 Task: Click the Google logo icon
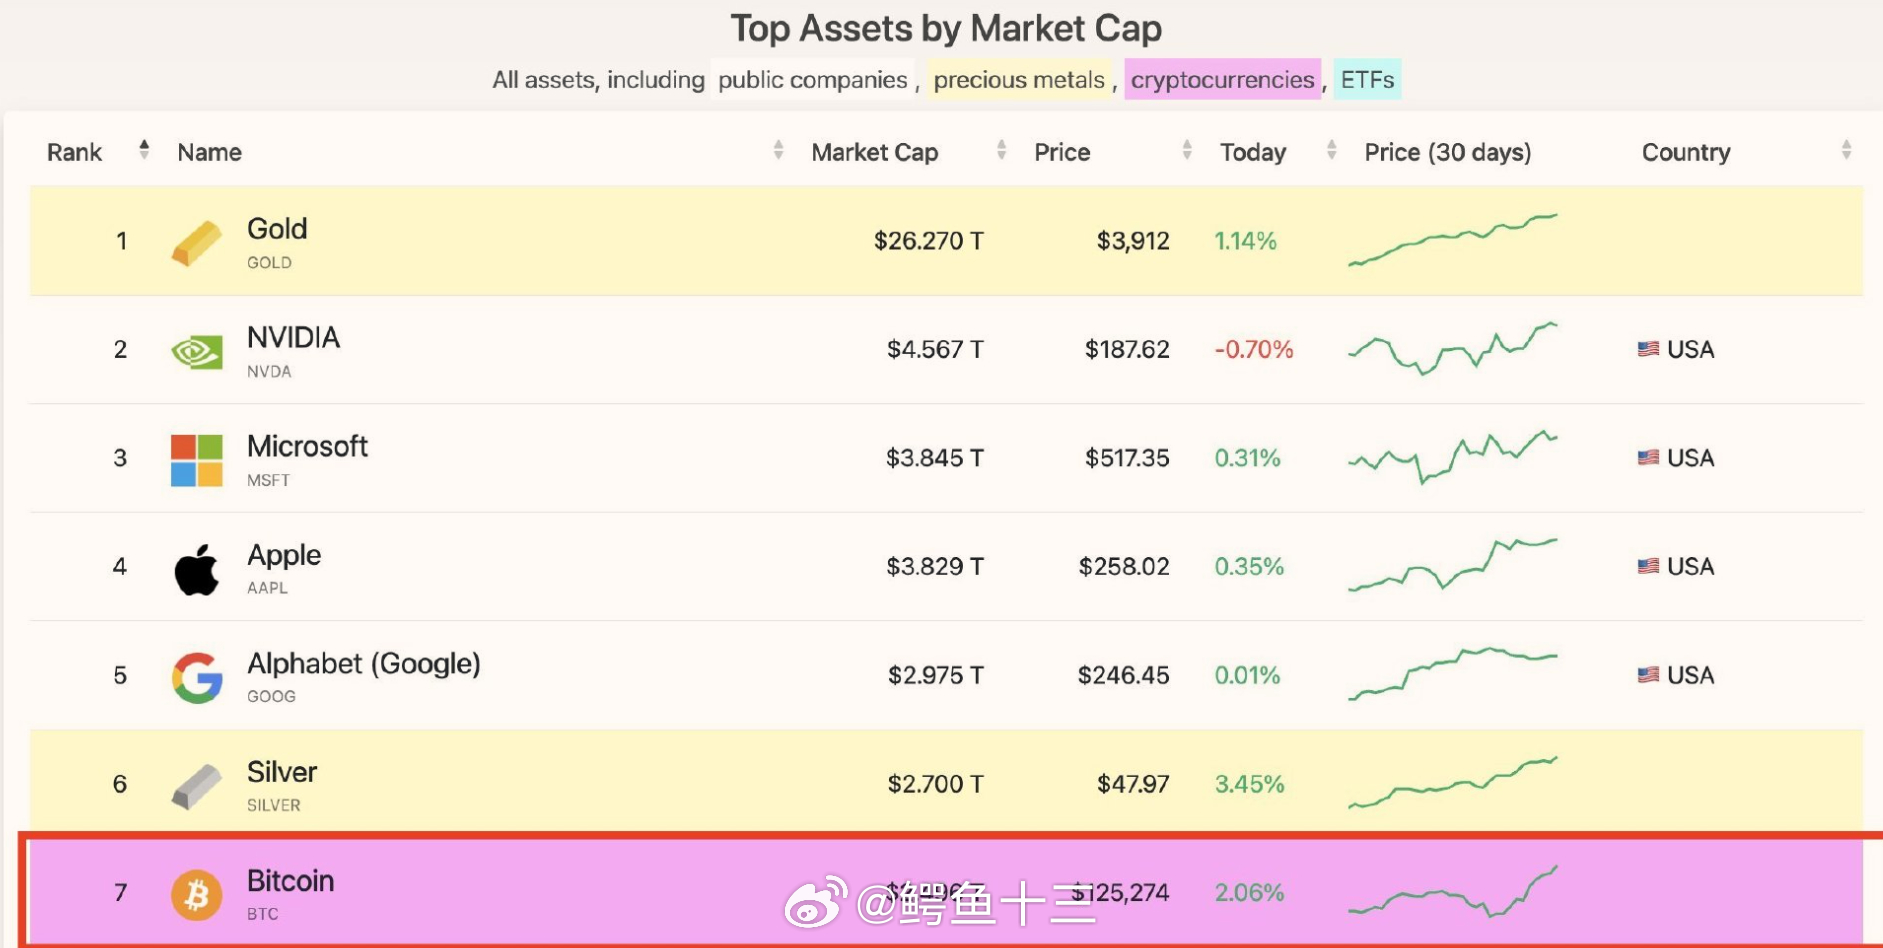coord(196,677)
